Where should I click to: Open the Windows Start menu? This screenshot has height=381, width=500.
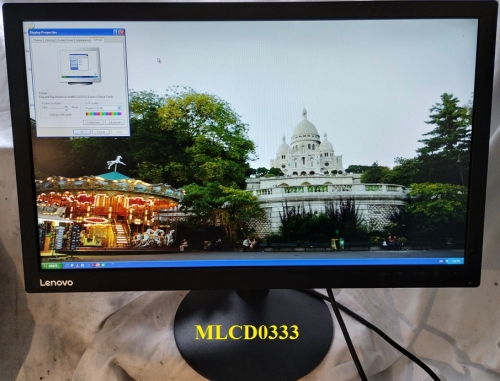click(x=52, y=266)
